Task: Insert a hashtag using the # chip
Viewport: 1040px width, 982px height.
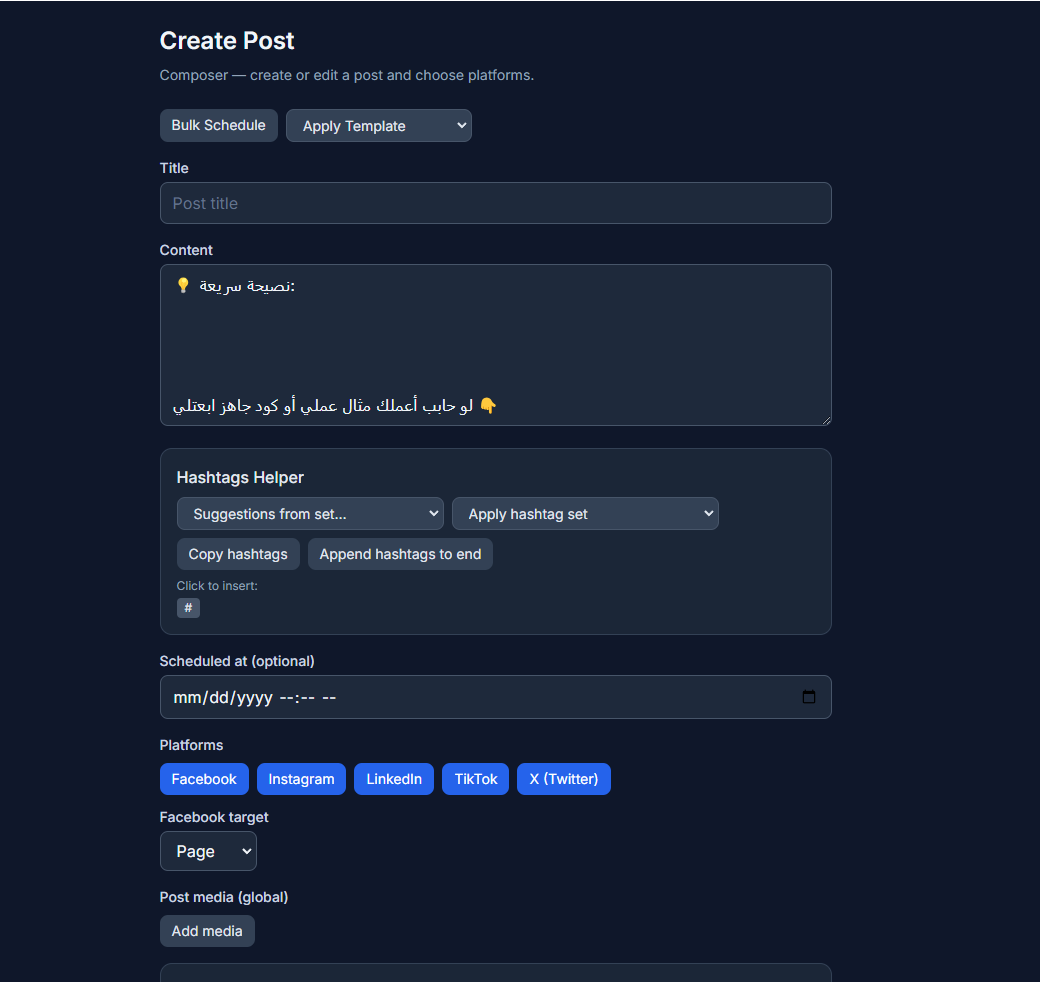Action: [188, 607]
